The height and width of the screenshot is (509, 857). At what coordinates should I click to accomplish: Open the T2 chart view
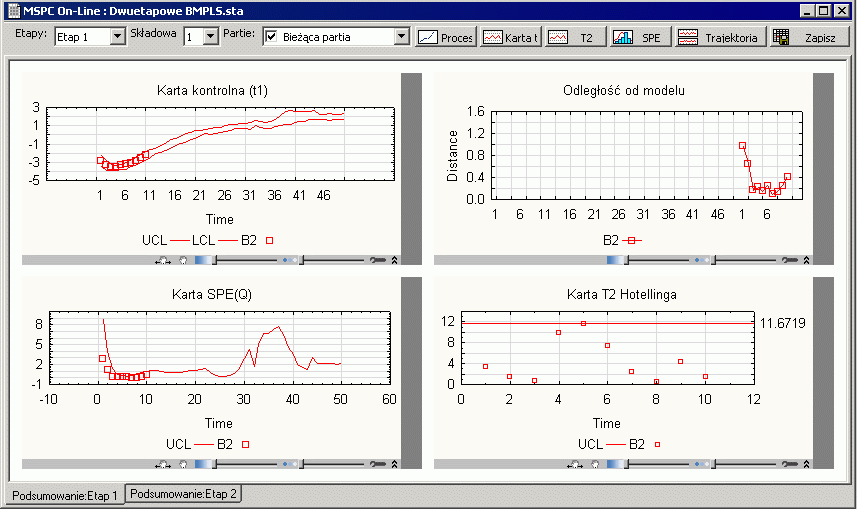pos(576,37)
